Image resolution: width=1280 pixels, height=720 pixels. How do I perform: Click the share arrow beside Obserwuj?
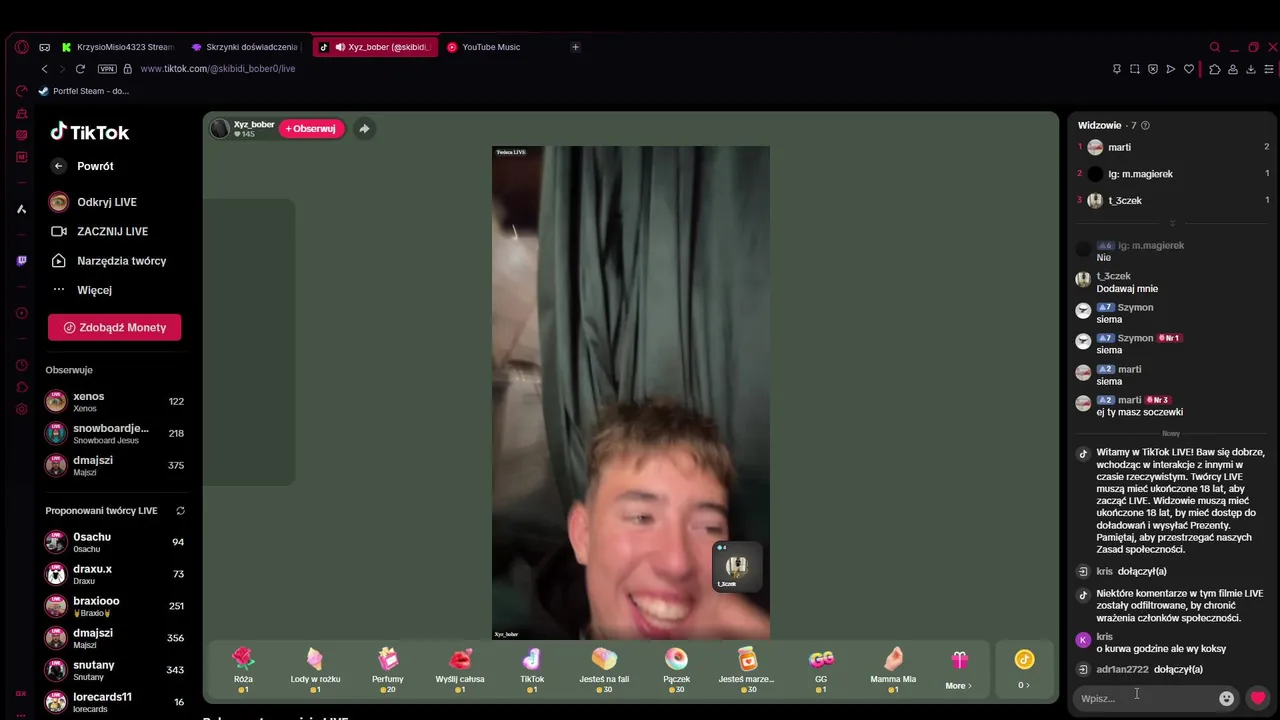[x=364, y=128]
